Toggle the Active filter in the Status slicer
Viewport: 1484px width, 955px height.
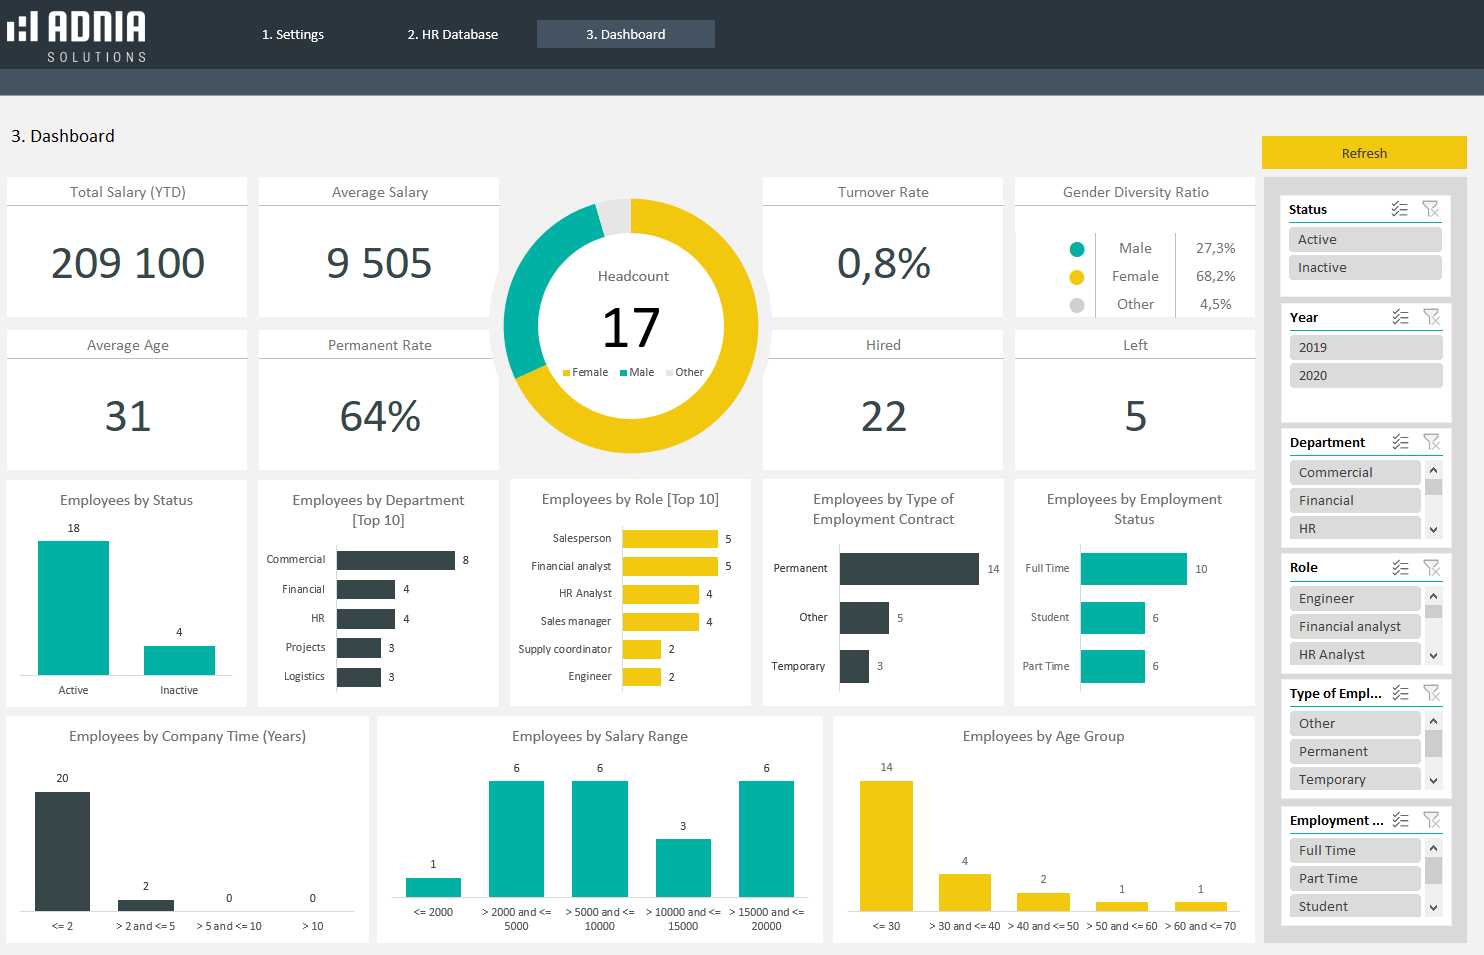[1364, 239]
